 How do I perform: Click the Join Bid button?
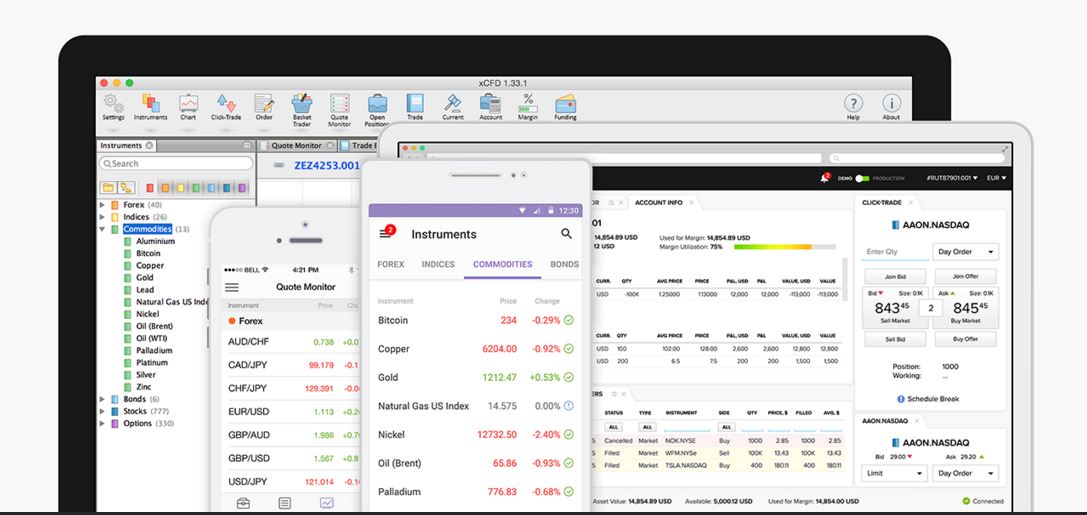point(895,276)
